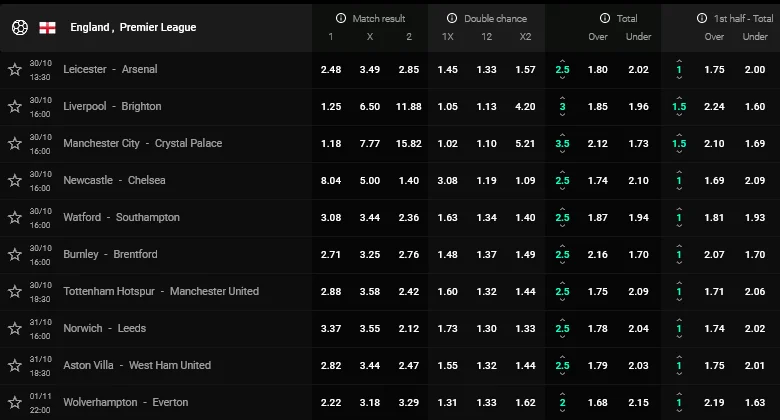Pick Chelsea win odds 1.40
Screen dimensions: 780x420
[x=408, y=180]
